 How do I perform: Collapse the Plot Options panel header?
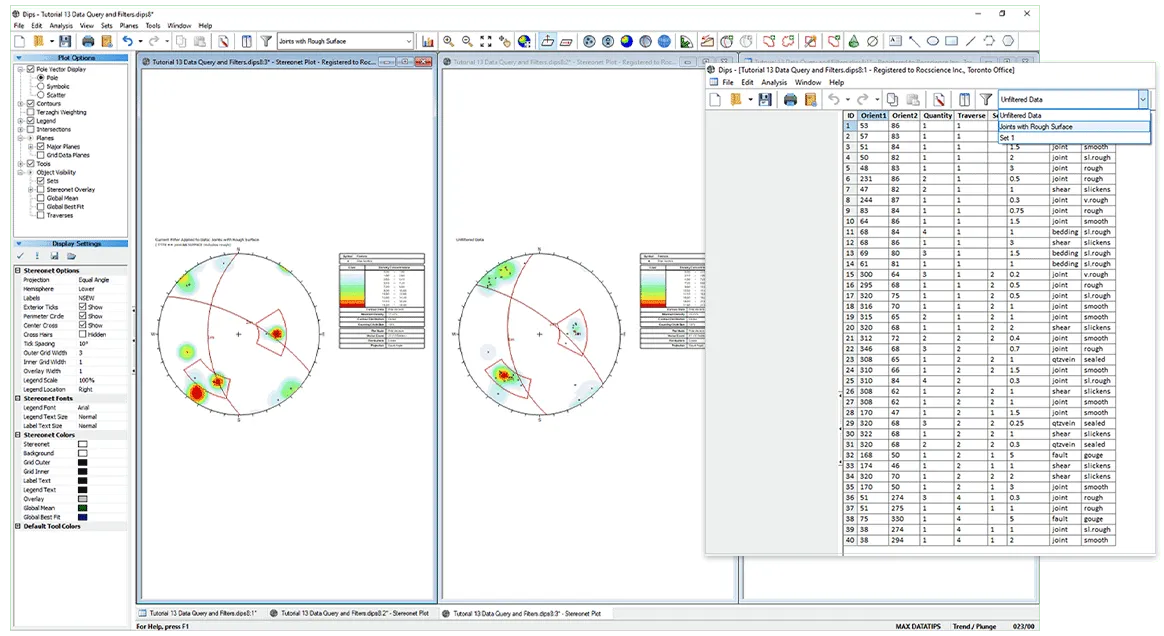coord(71,57)
